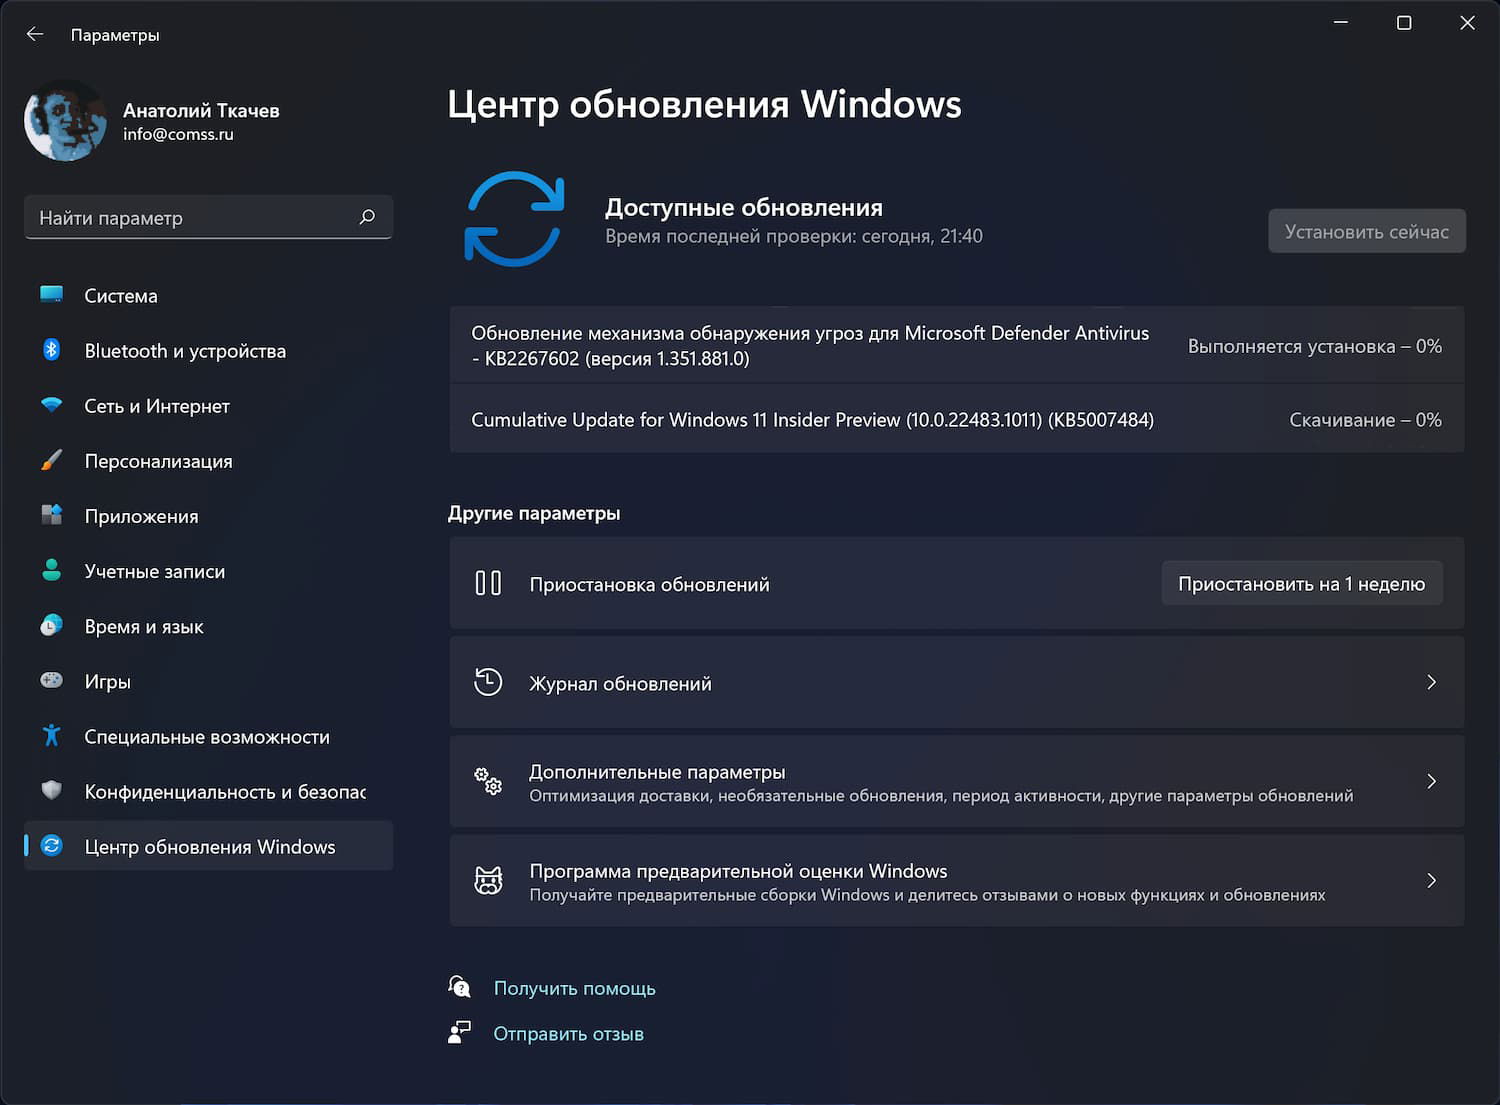The height and width of the screenshot is (1105, 1500).
Task: Click the Установить сейчас button
Action: coord(1367,231)
